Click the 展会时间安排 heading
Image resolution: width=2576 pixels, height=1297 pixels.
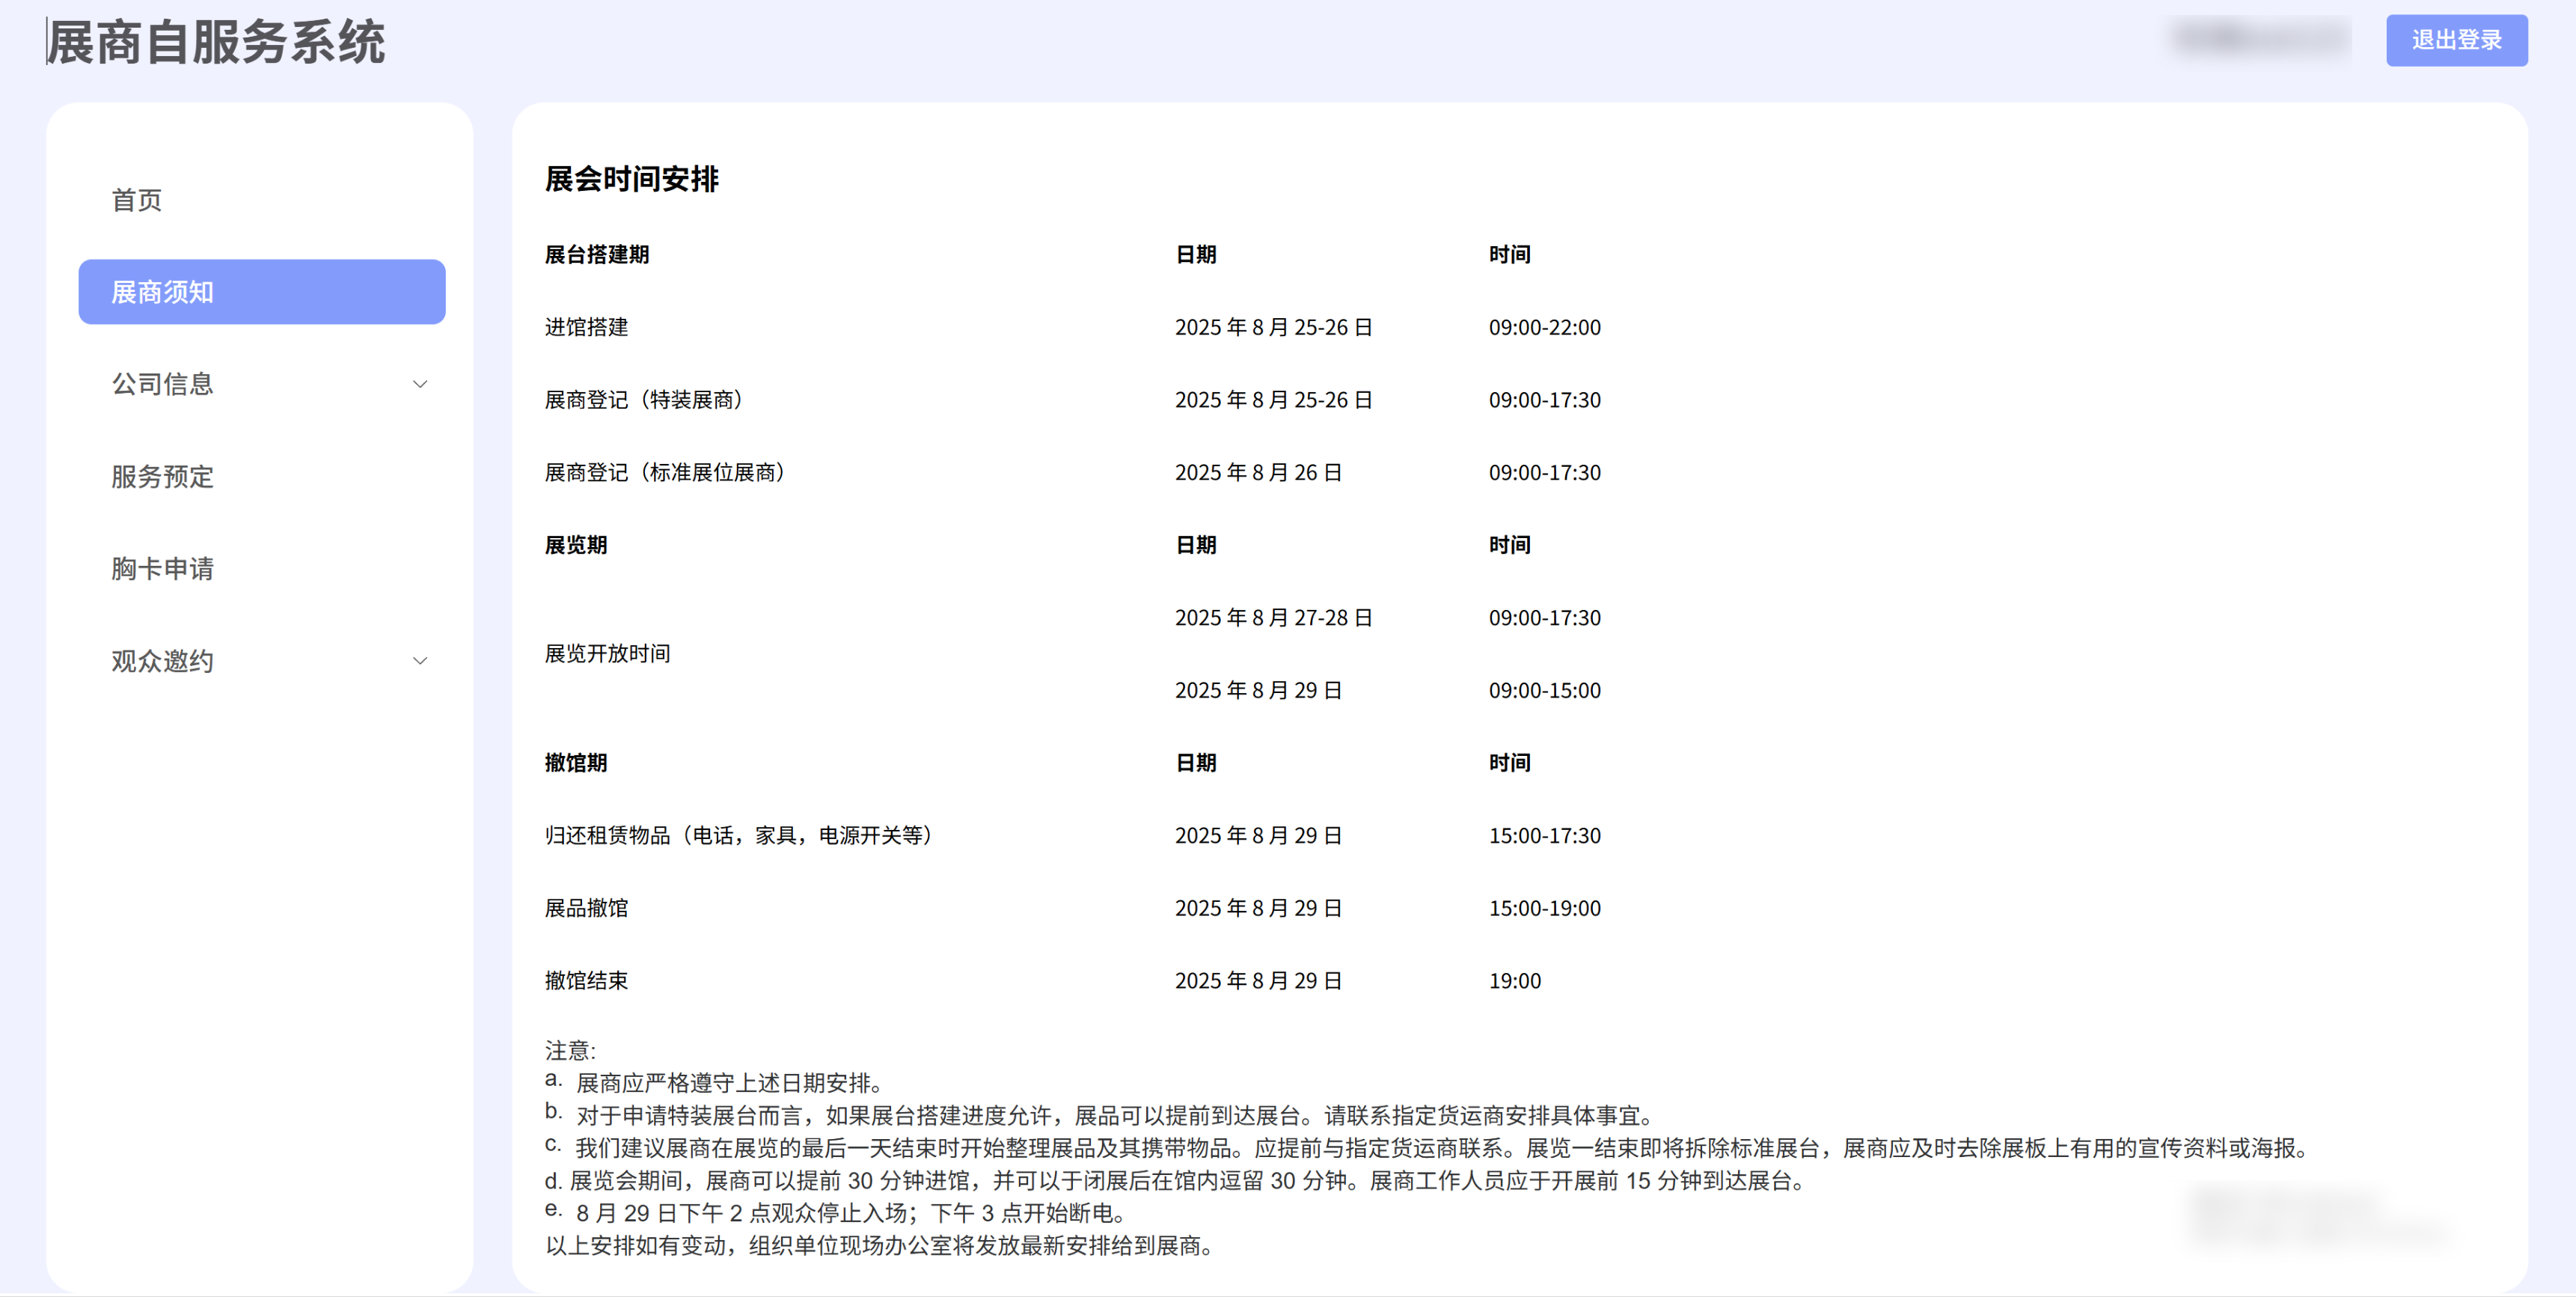[x=631, y=179]
